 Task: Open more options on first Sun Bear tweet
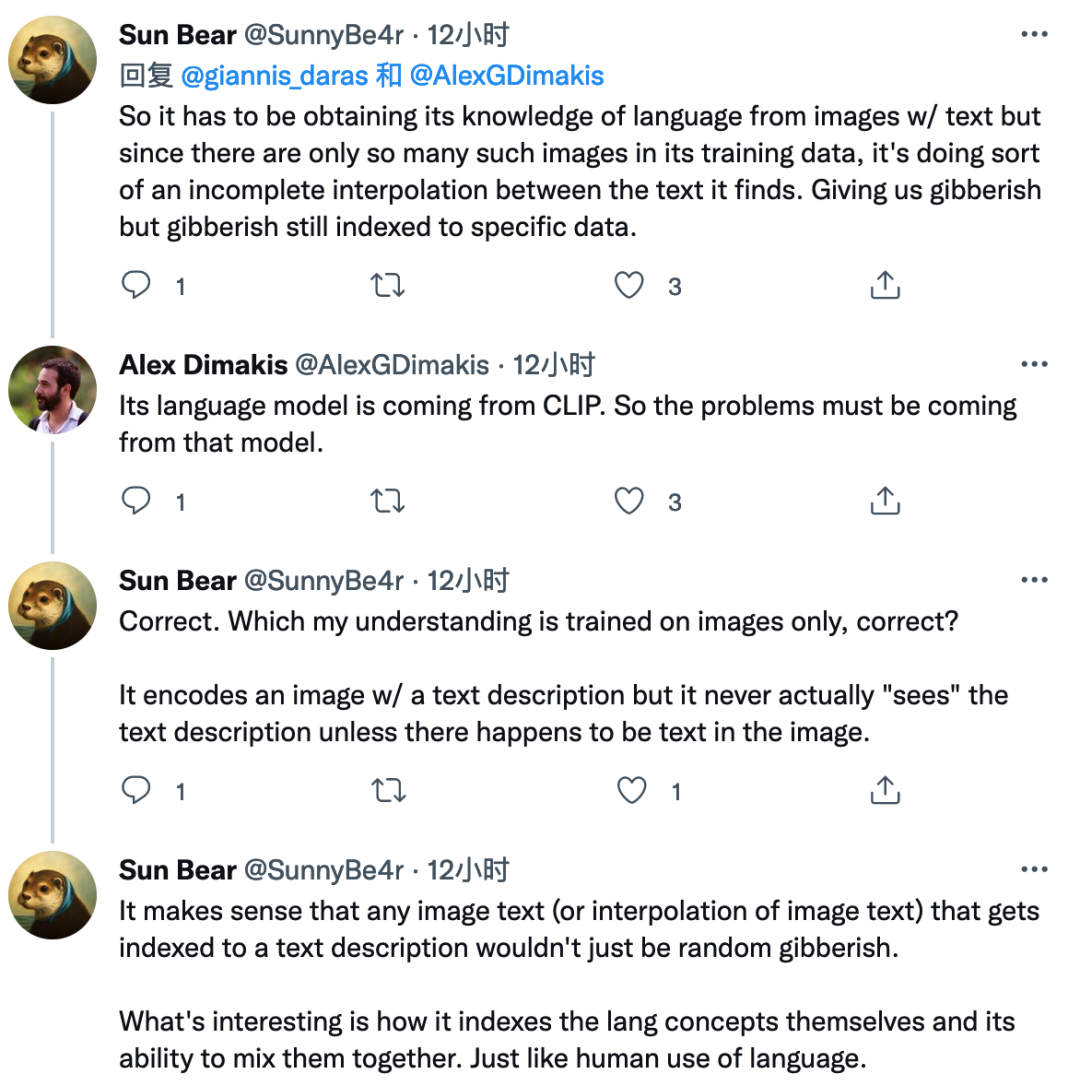1033,35
